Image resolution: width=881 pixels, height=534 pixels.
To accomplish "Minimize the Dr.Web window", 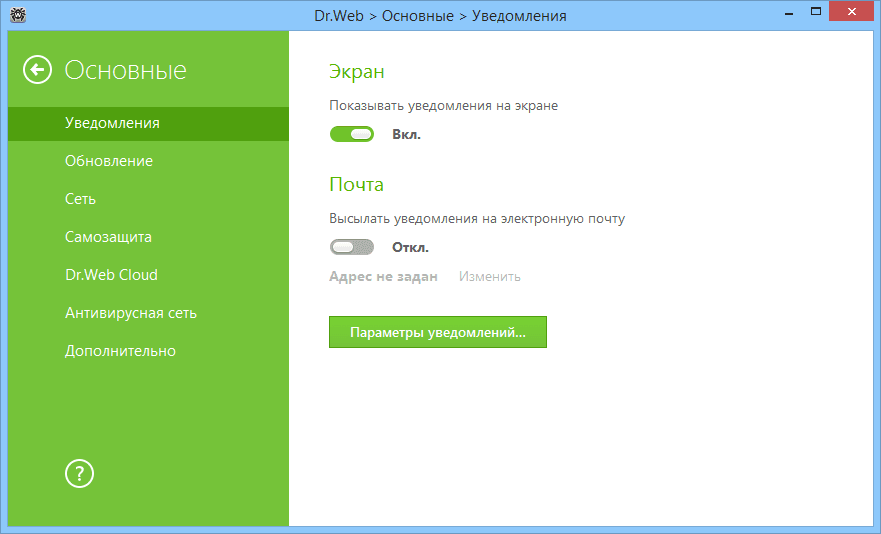I will pos(789,12).
